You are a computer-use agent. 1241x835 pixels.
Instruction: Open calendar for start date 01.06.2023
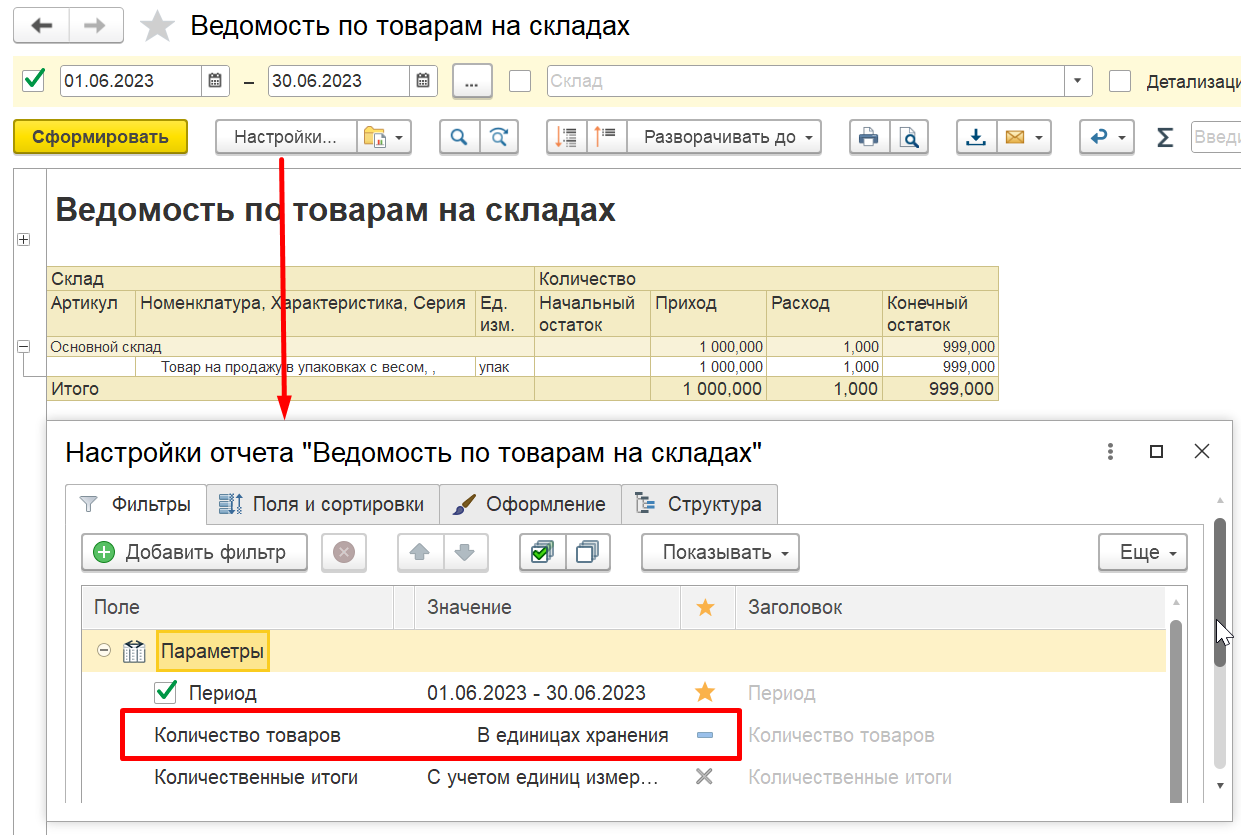[x=215, y=81]
